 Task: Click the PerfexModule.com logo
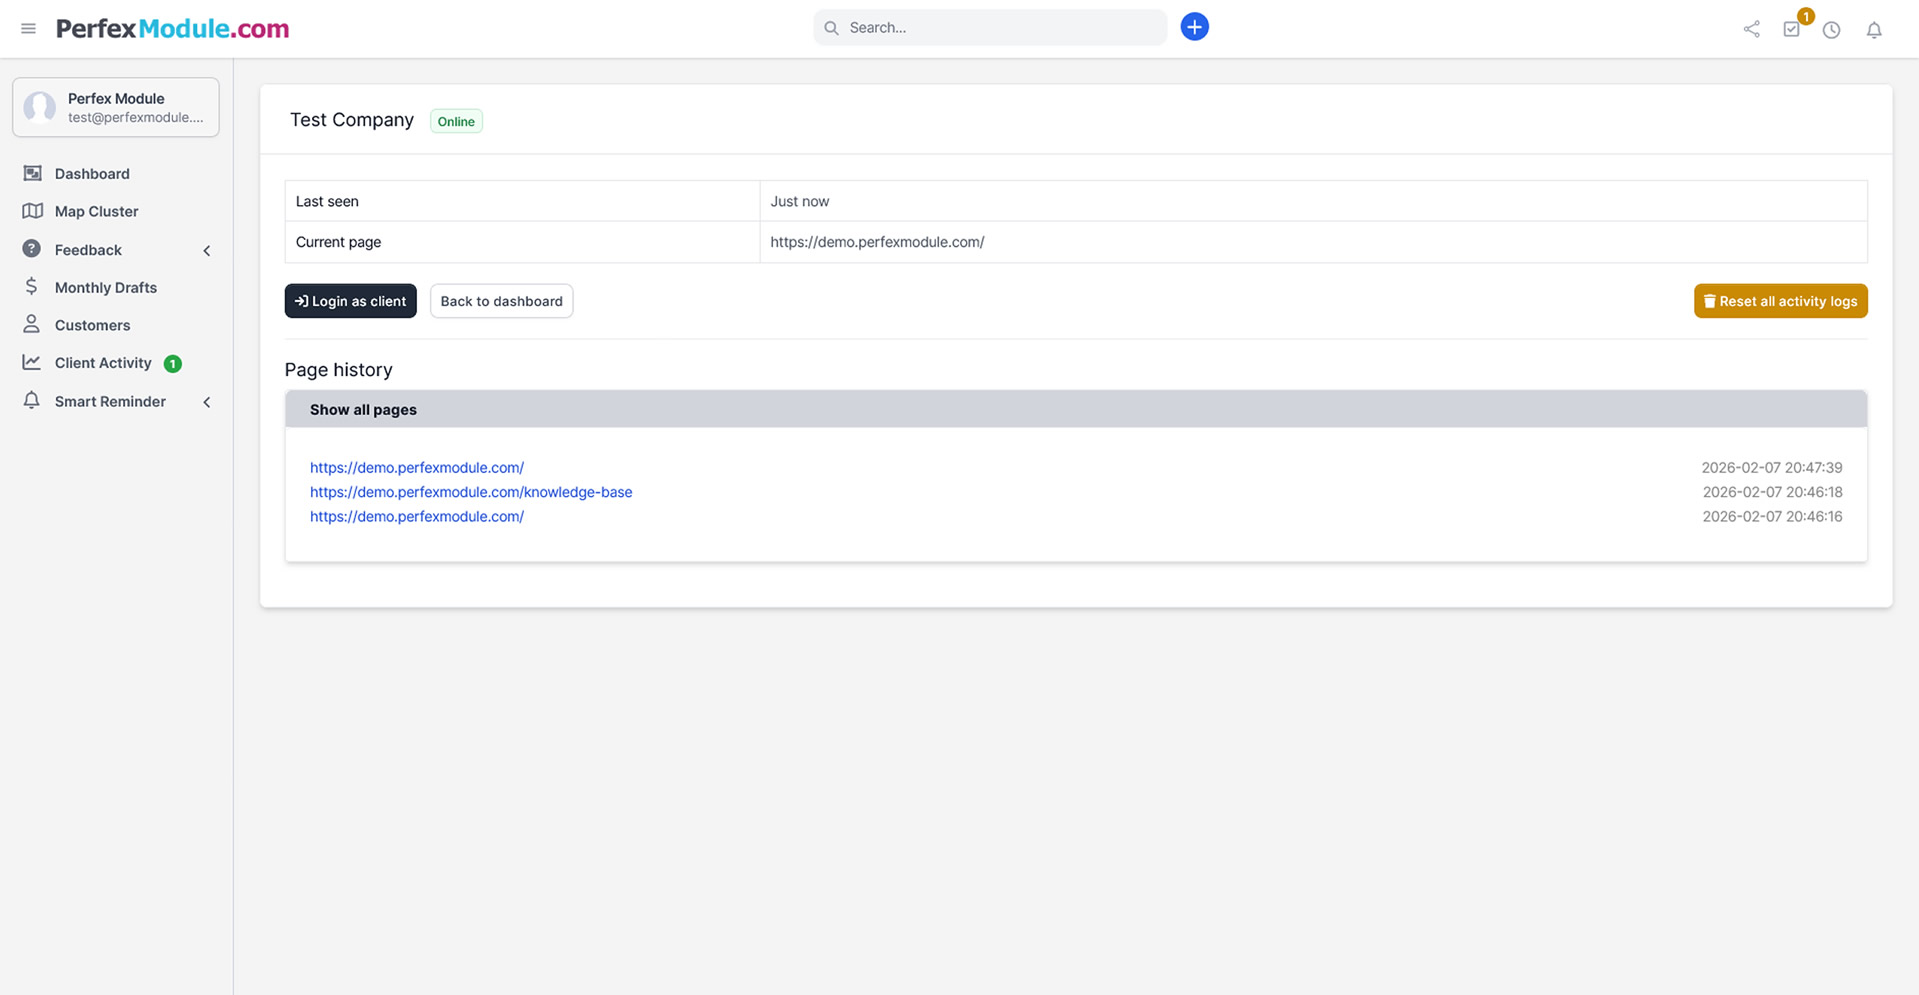[x=172, y=29]
